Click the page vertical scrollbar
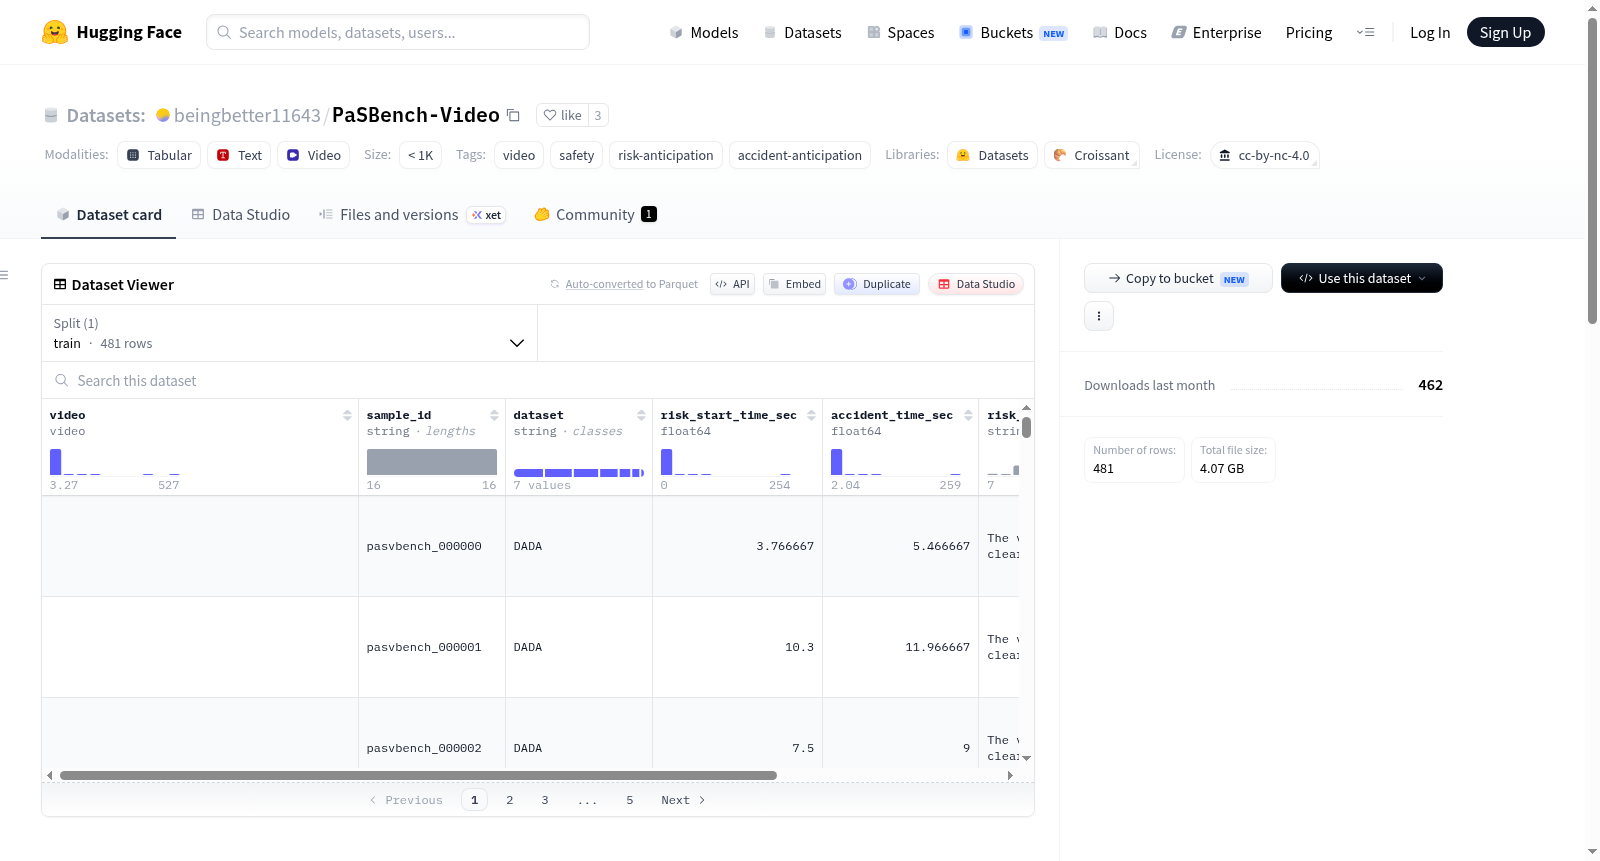The image size is (1600, 861). [1592, 170]
